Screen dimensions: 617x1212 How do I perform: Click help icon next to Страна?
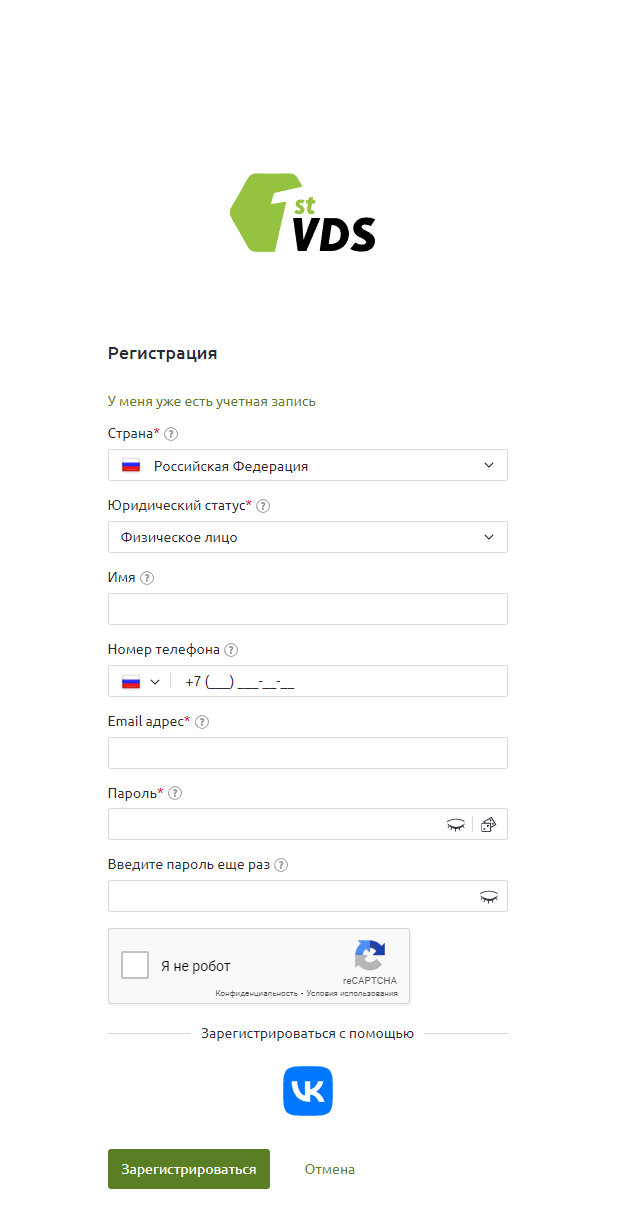[x=171, y=434]
